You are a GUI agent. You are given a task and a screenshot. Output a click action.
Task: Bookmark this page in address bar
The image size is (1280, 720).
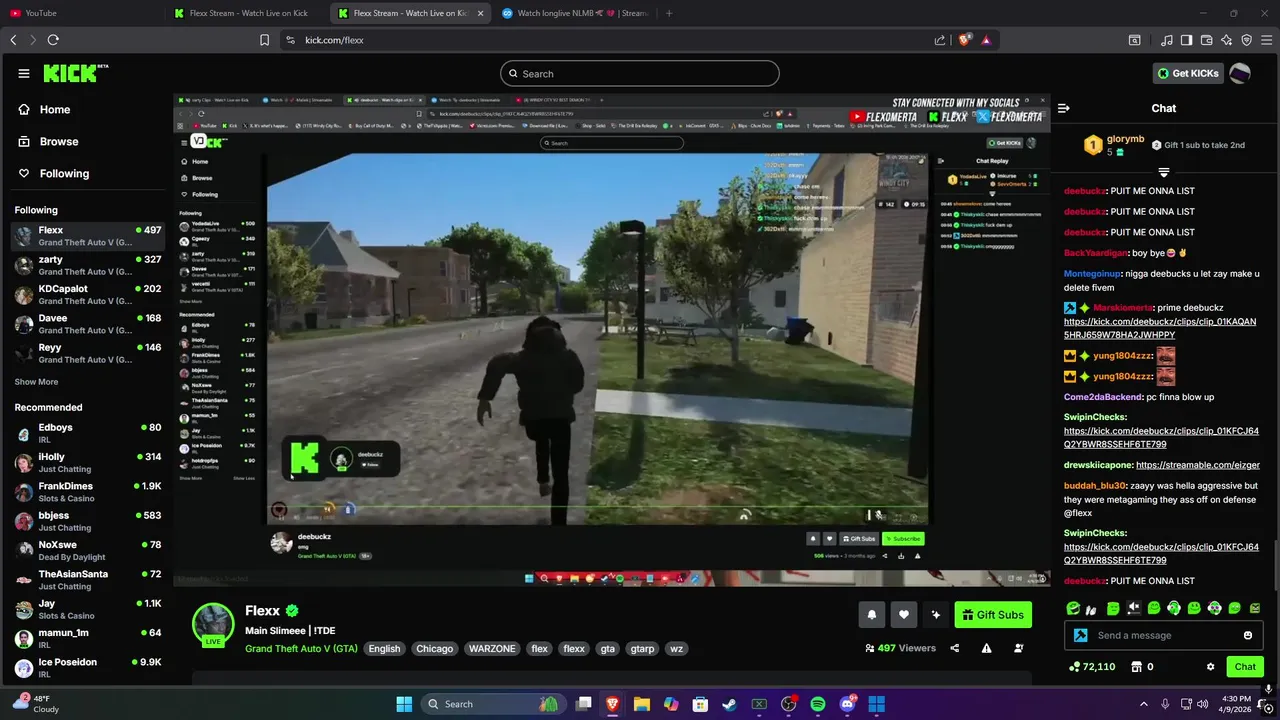pos(264,40)
